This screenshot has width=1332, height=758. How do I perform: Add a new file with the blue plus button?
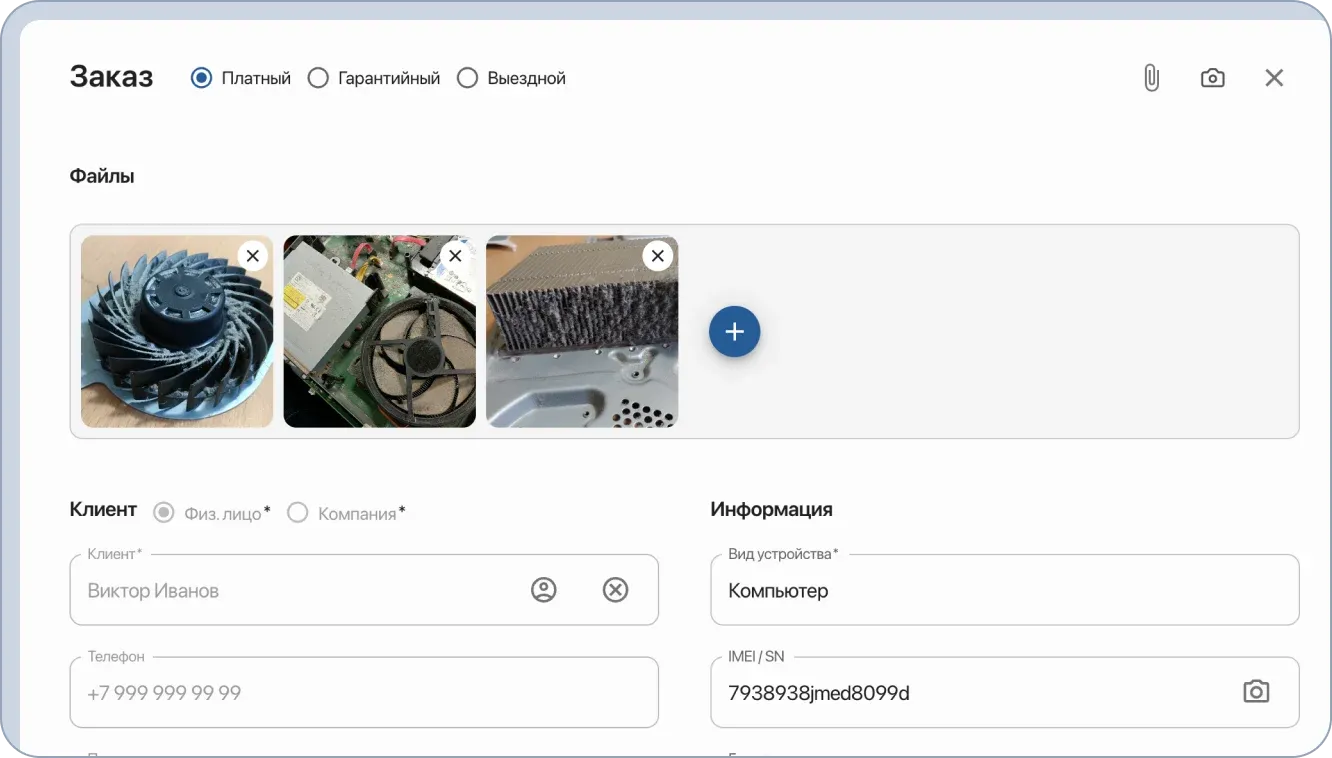(735, 331)
